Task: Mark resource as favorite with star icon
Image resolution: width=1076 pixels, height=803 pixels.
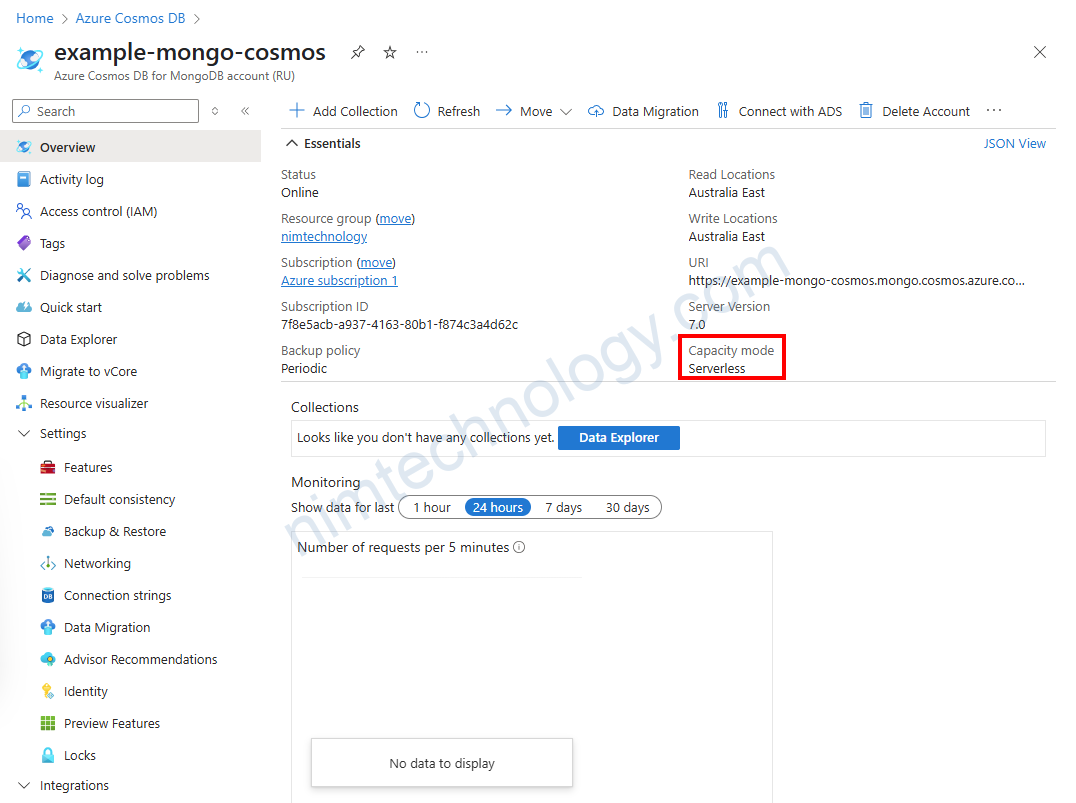Action: pos(390,52)
